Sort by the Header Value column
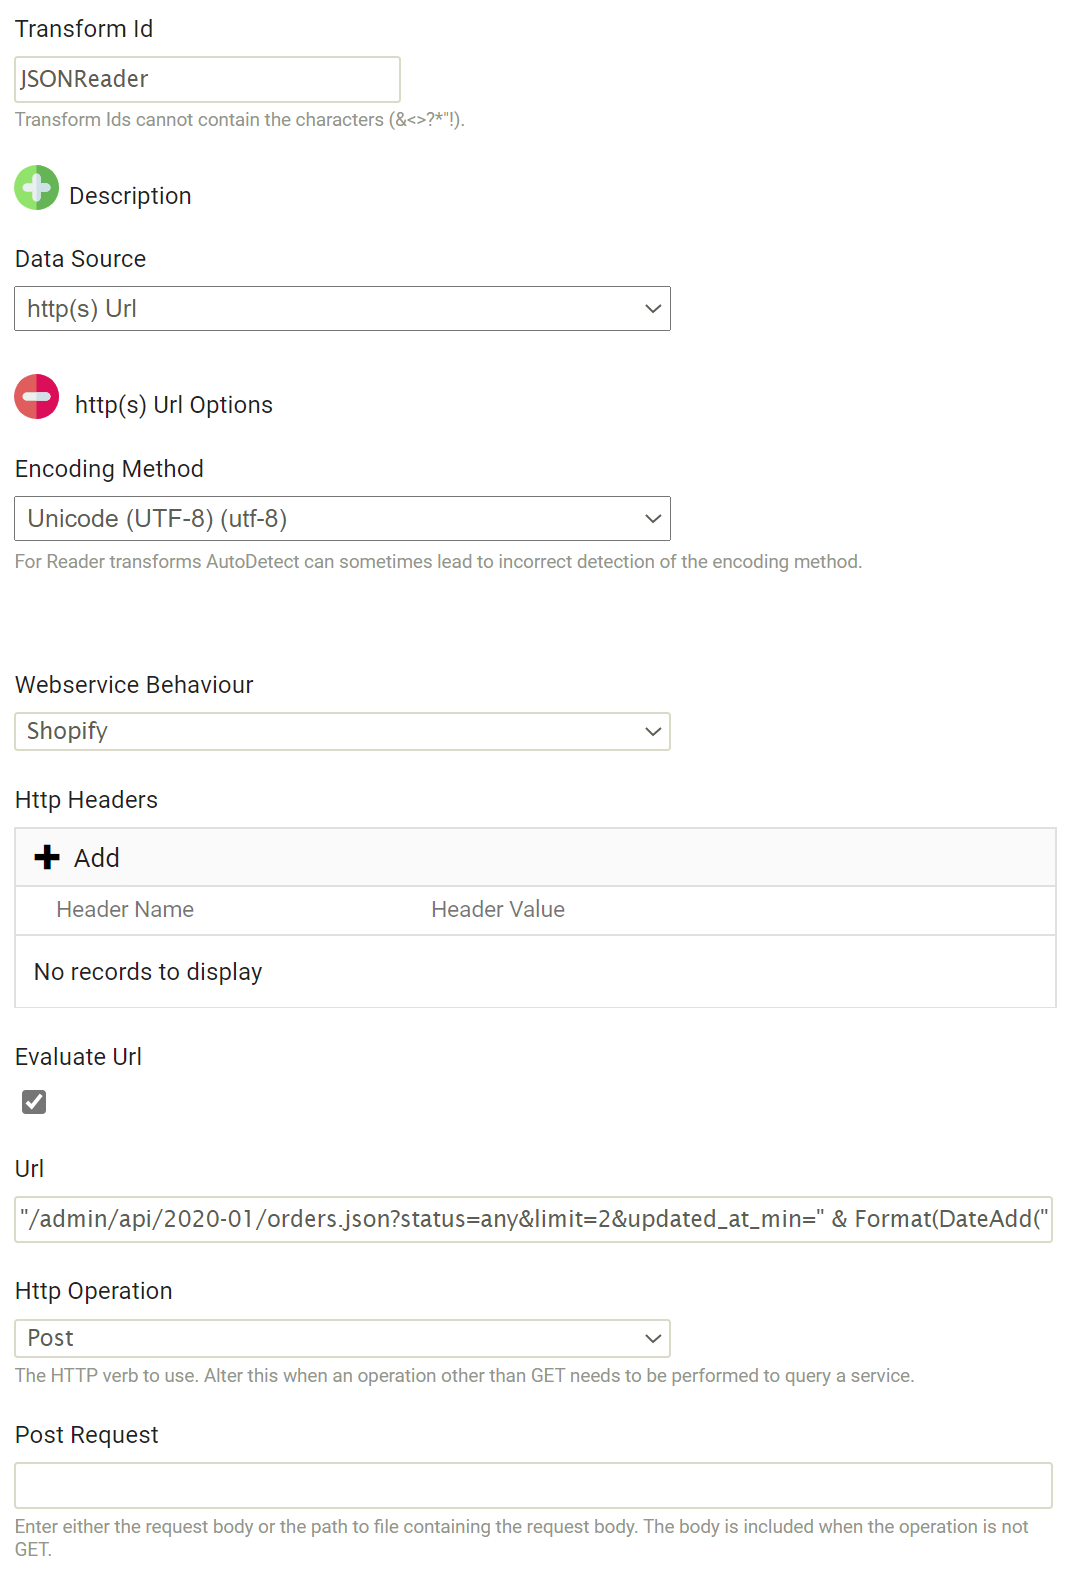This screenshot has width=1080, height=1582. [x=498, y=910]
